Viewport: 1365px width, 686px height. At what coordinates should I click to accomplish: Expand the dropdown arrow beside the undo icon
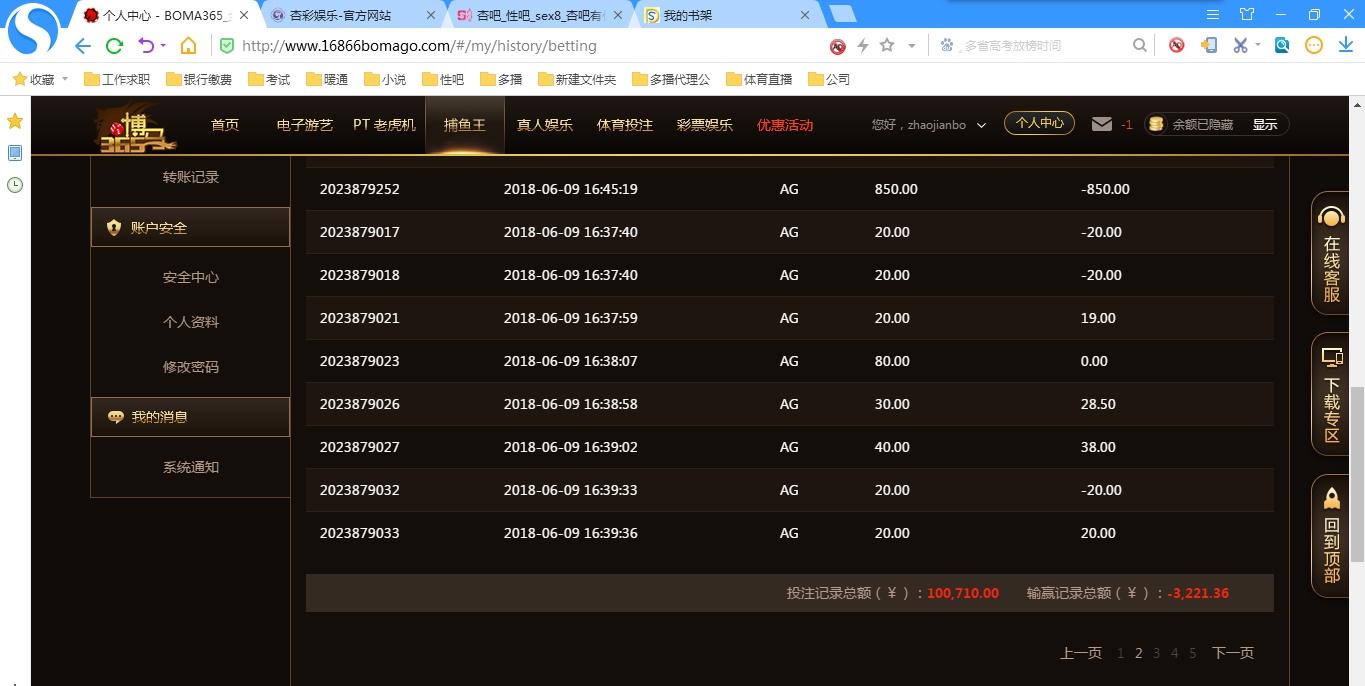(x=163, y=46)
